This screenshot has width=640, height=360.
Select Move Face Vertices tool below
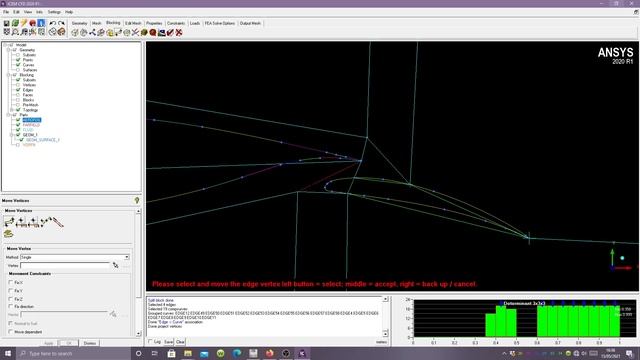(x=8, y=234)
